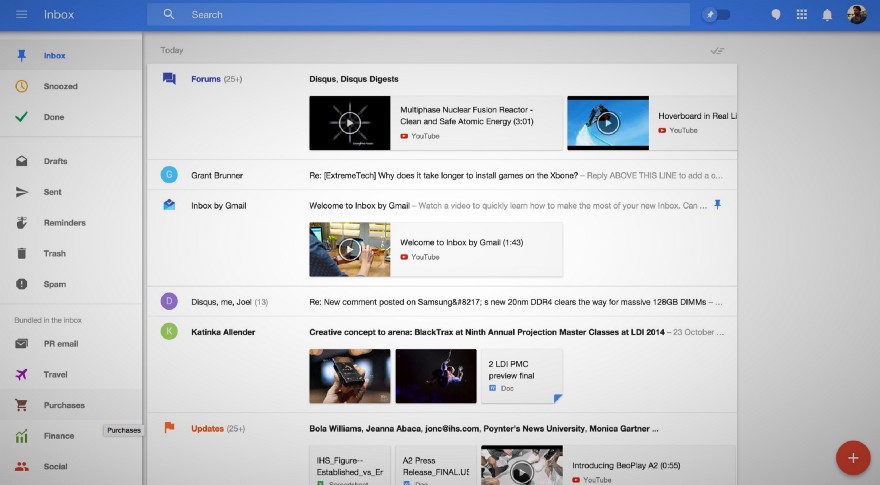Sweep Today's emails with checkmark icon
The image size is (880, 485).
(x=717, y=51)
